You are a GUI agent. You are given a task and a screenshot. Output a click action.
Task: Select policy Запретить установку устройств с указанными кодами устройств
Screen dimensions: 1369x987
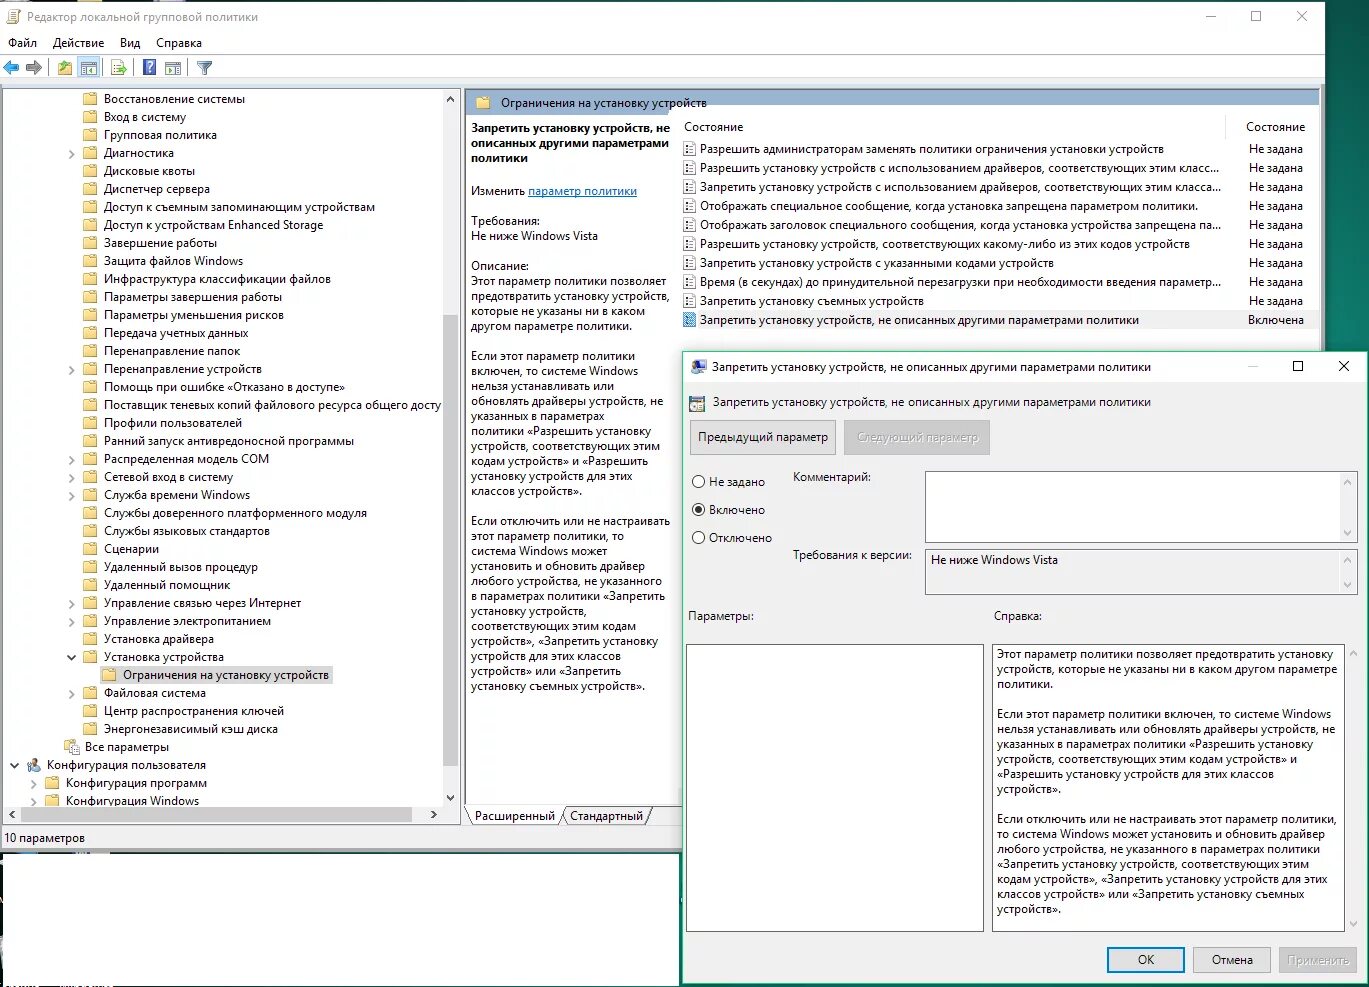click(877, 263)
